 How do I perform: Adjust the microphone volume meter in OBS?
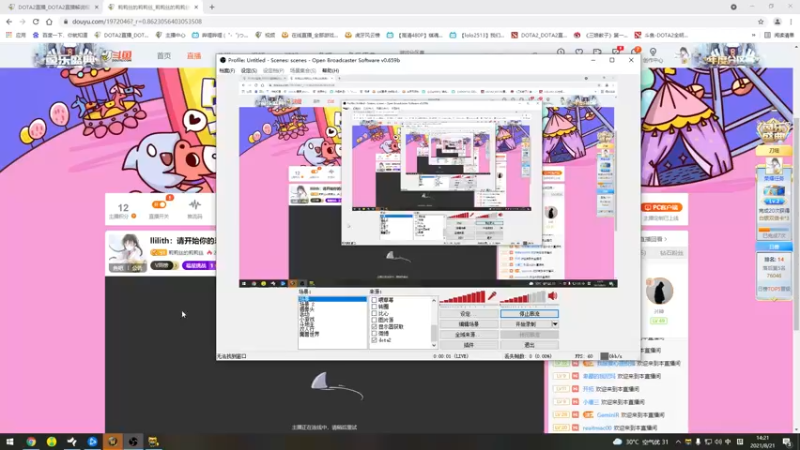click(462, 297)
